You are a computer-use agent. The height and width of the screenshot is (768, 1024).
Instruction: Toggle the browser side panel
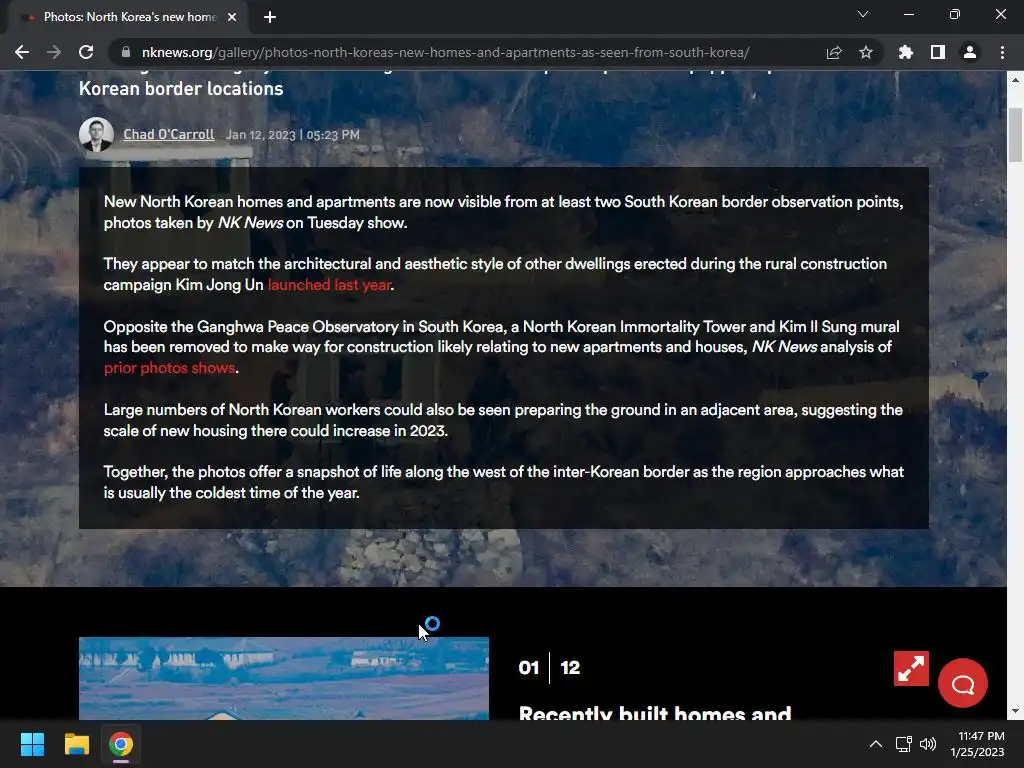pos(938,52)
